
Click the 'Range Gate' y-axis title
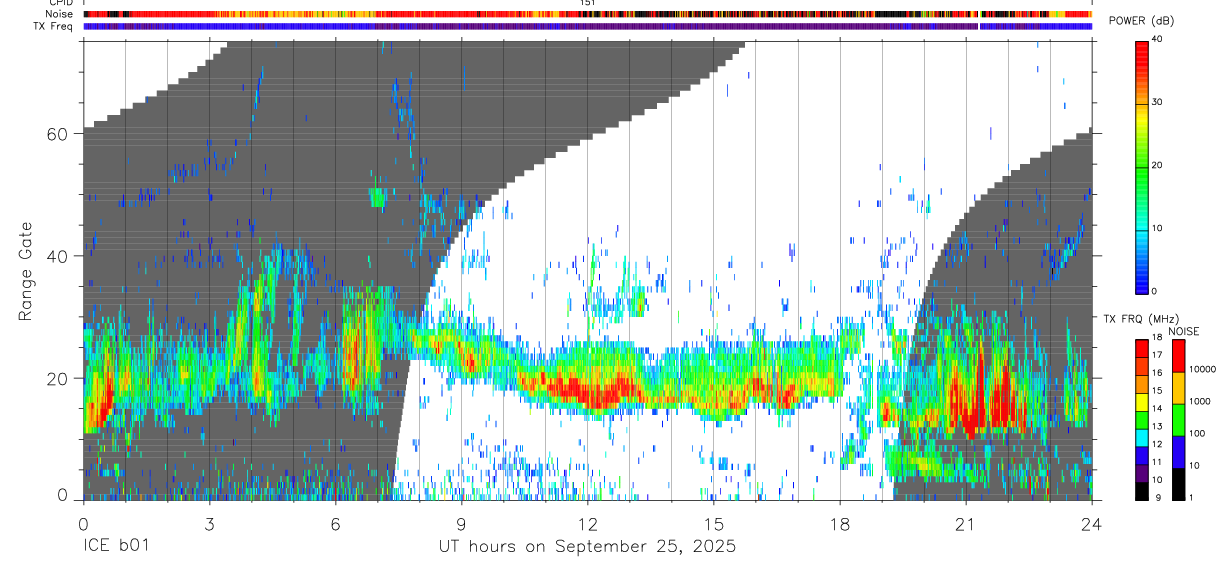(27, 272)
